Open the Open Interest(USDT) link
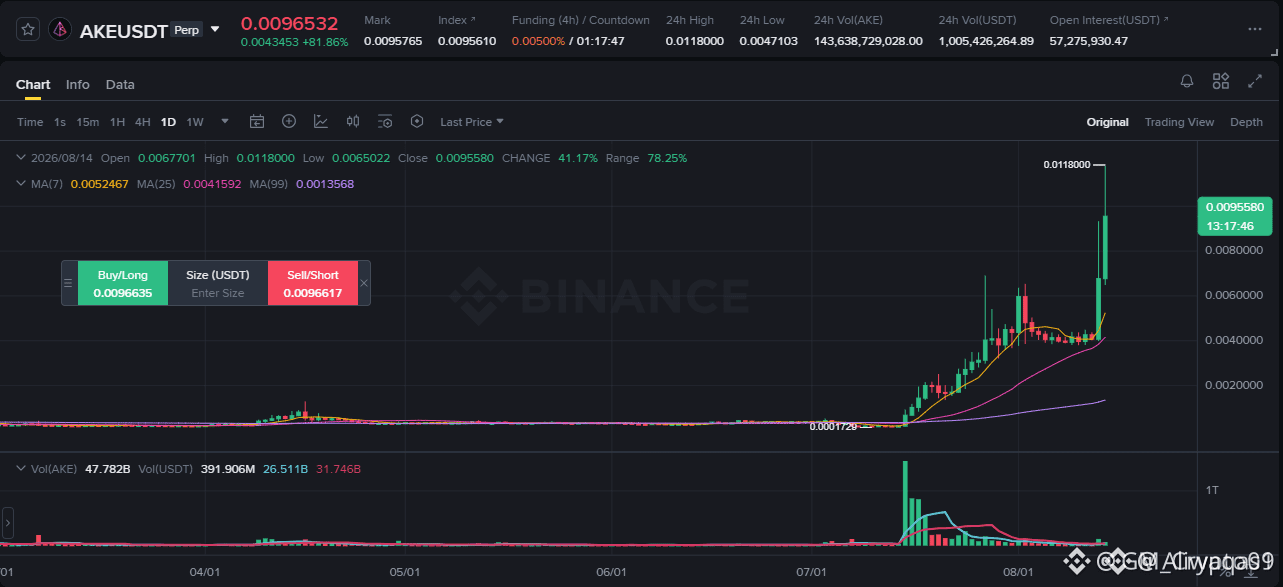Screen dimensions: 1283x587 (1109, 20)
